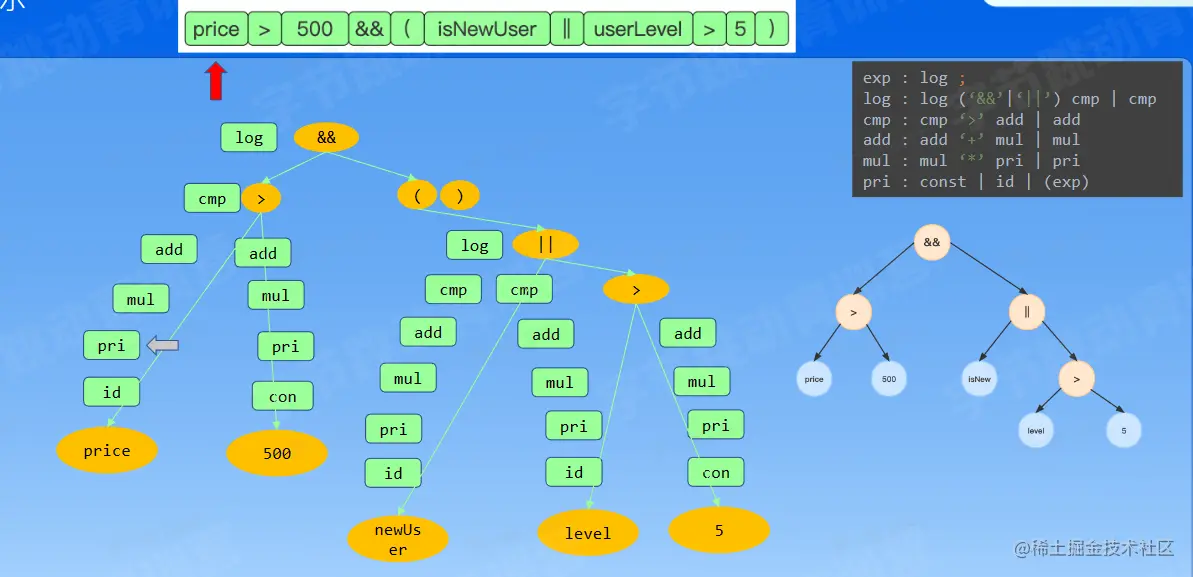Image resolution: width=1193 pixels, height=577 pixels.
Task: Click the grammar rule 'mul : mul * pri | pri'
Action: (972, 161)
